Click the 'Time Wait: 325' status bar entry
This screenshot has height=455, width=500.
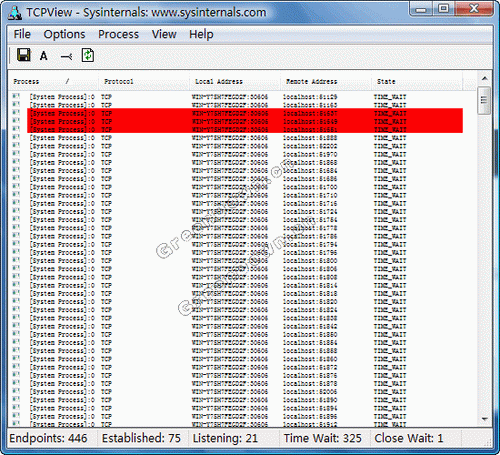click(x=323, y=438)
